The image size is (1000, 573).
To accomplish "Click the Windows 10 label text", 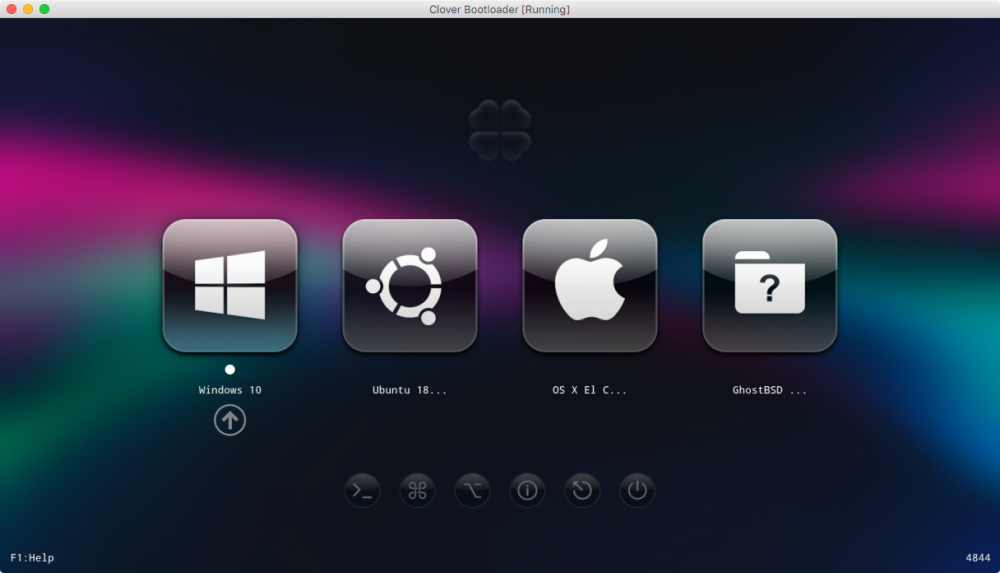I will [230, 390].
